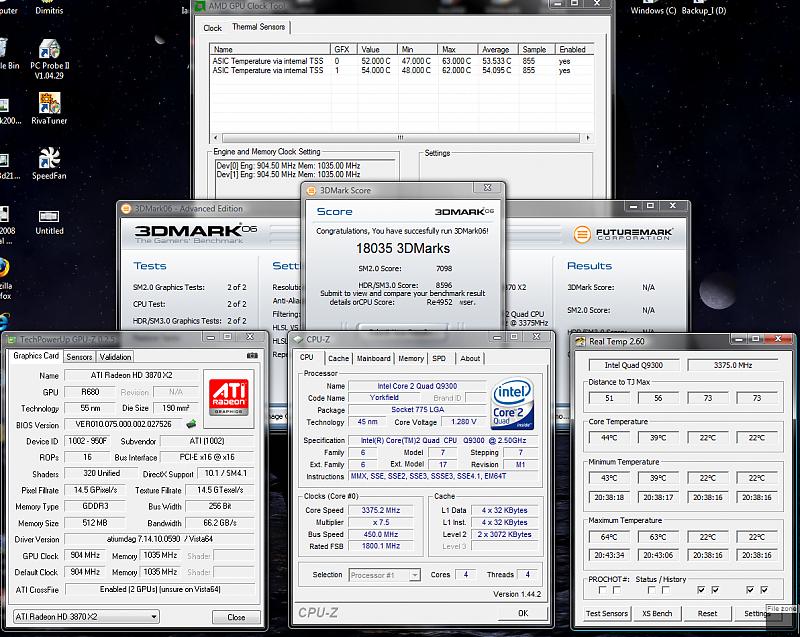Click the Dev[0] Eng: 904.50 MHz clock entry
Image resolution: width=800 pixels, height=637 pixels.
(288, 166)
